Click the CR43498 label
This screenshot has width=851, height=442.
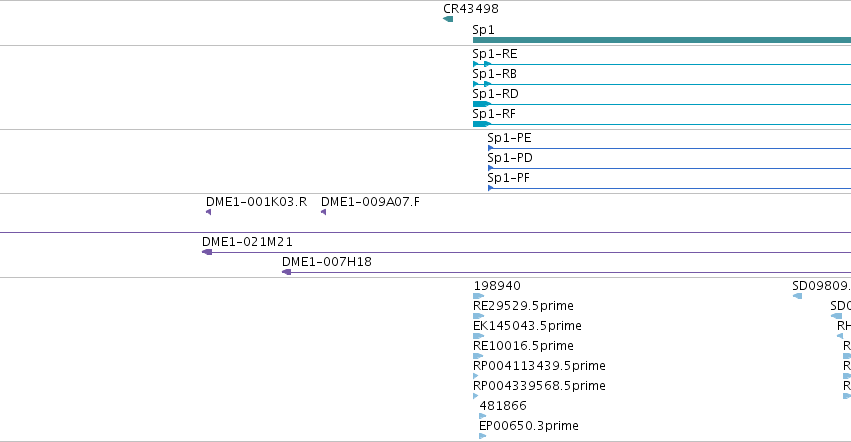pos(471,9)
